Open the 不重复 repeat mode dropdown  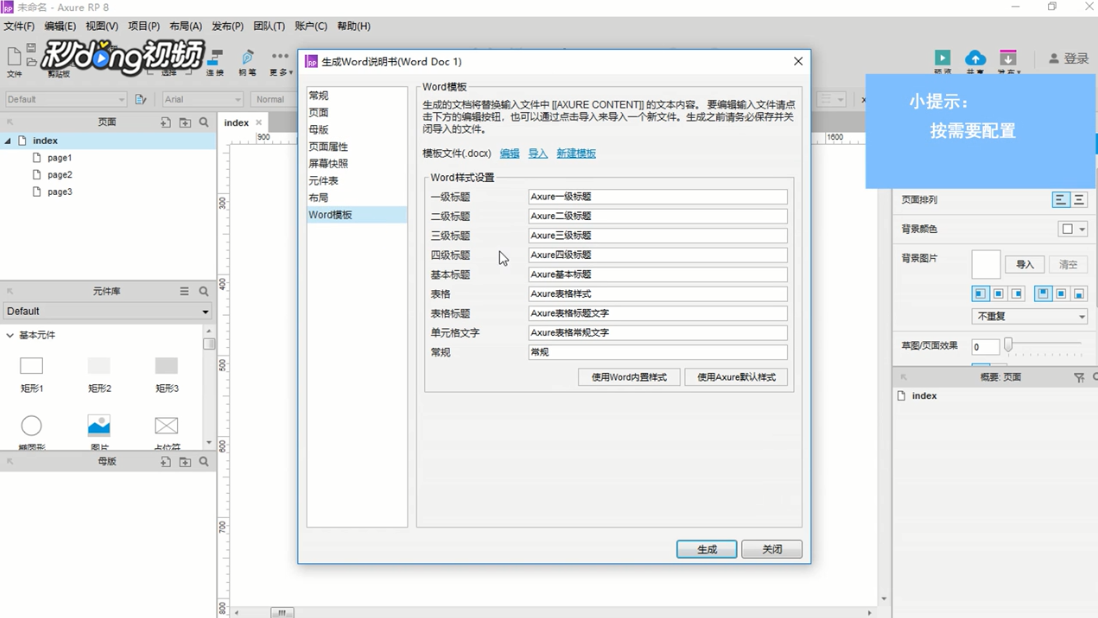[x=1029, y=316]
